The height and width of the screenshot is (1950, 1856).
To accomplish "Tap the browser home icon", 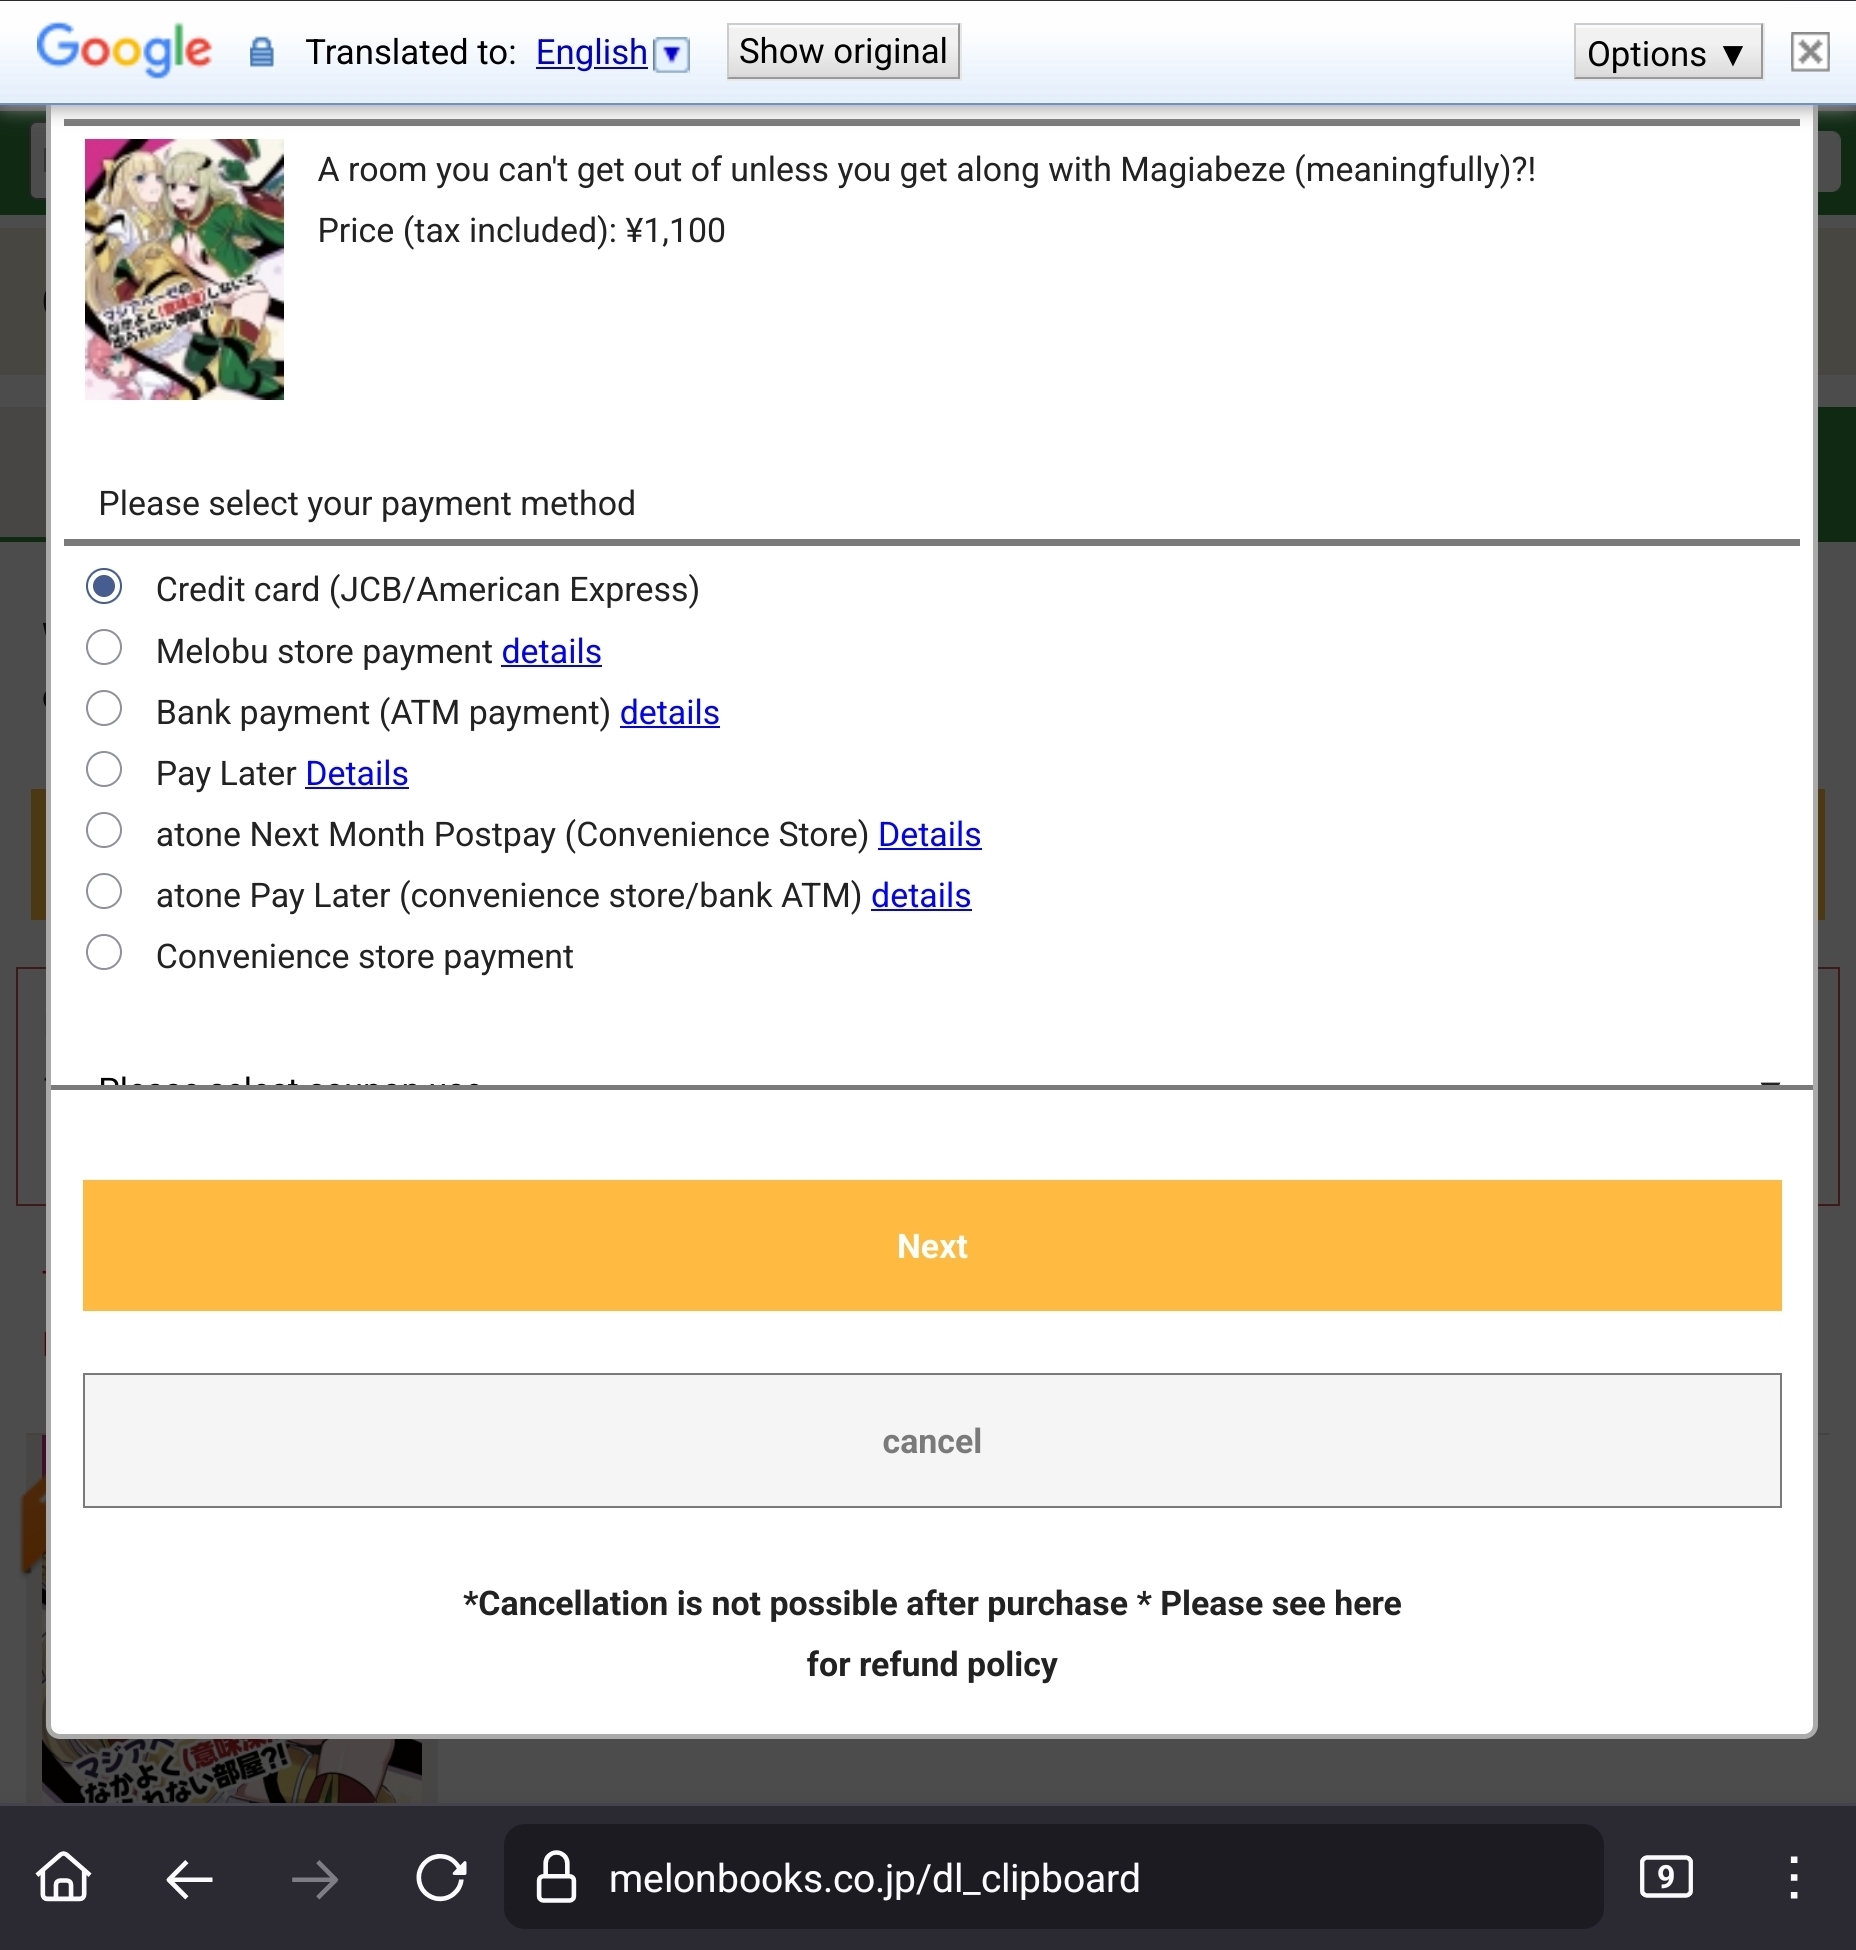I will (64, 1877).
